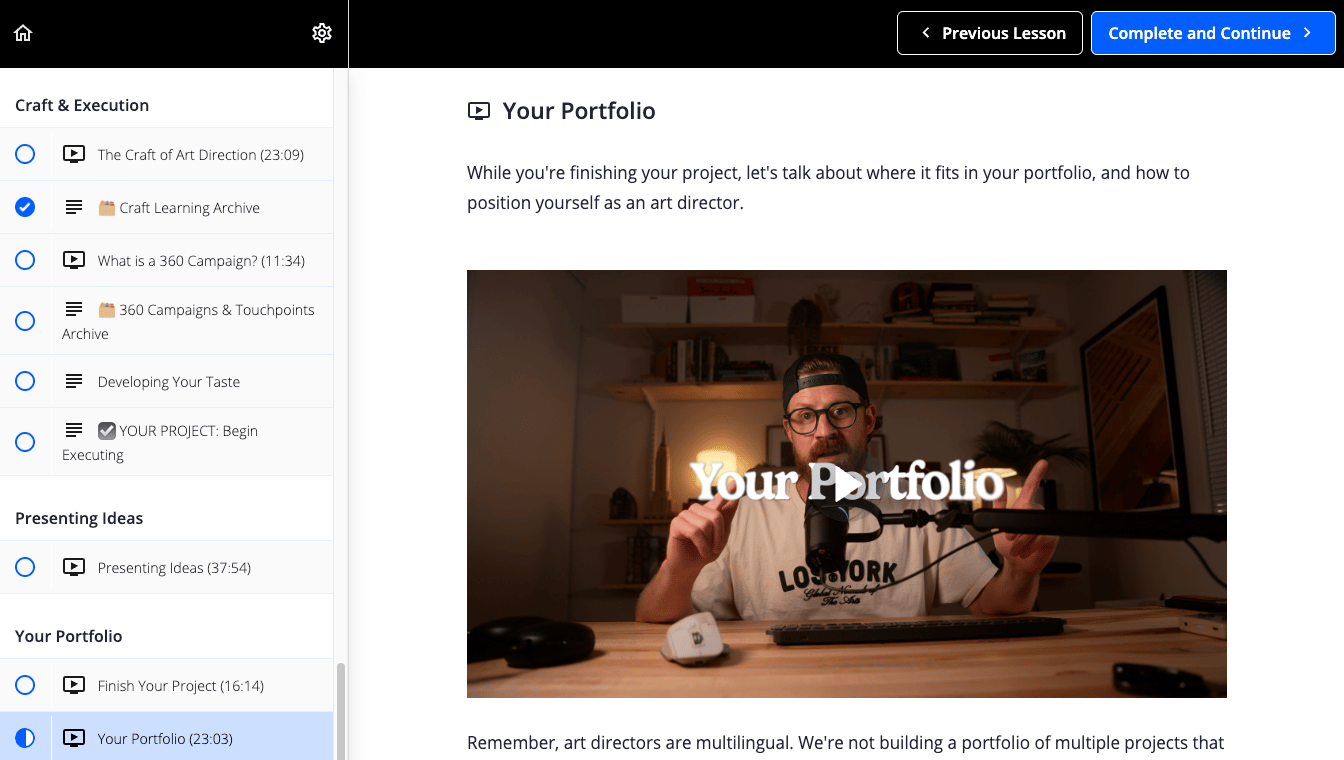The height and width of the screenshot is (760, 1344).
Task: Play the Your Portfolio video
Action: pos(847,483)
